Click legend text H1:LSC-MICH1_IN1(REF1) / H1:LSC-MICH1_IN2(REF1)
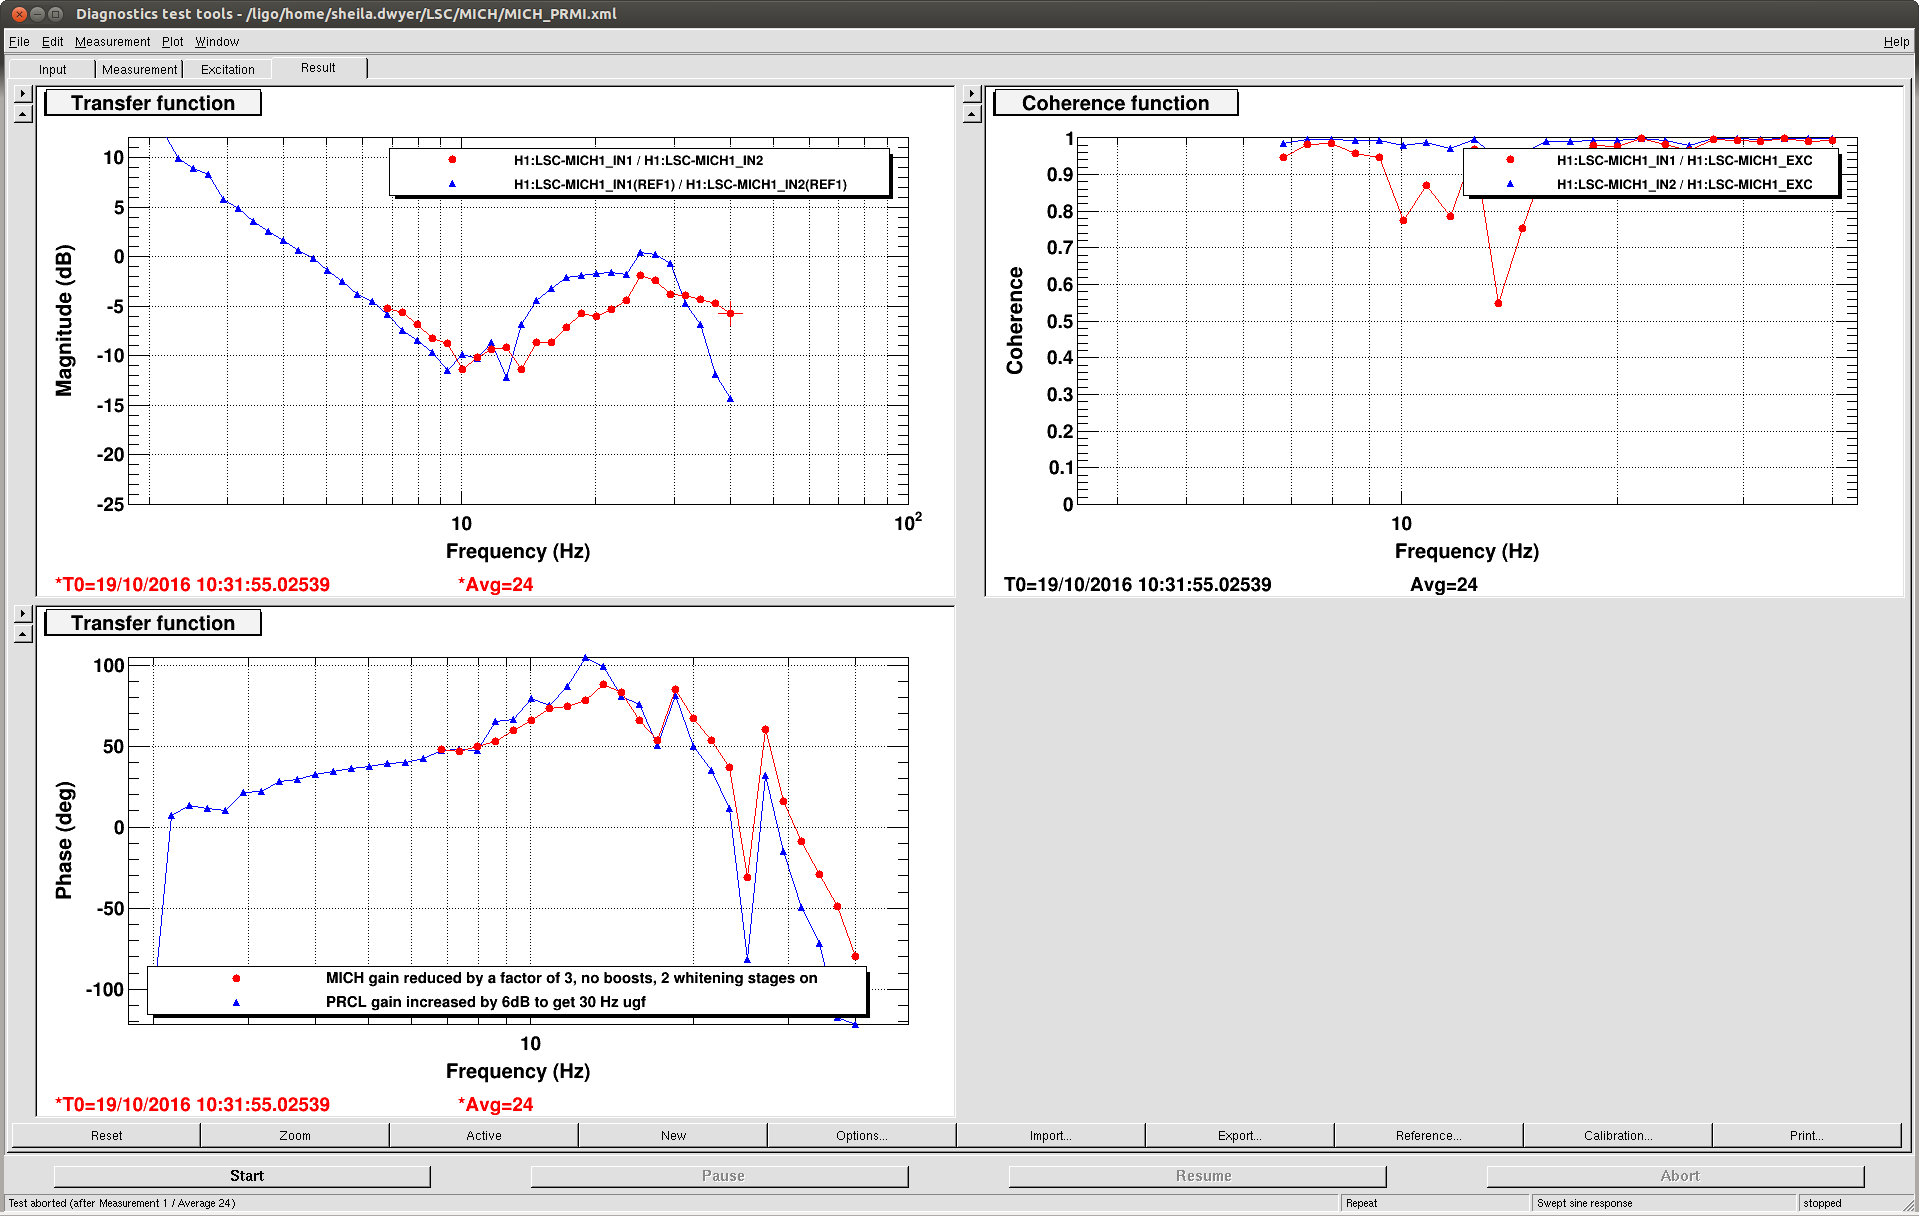Viewport: 1919px width, 1216px height. tap(680, 184)
